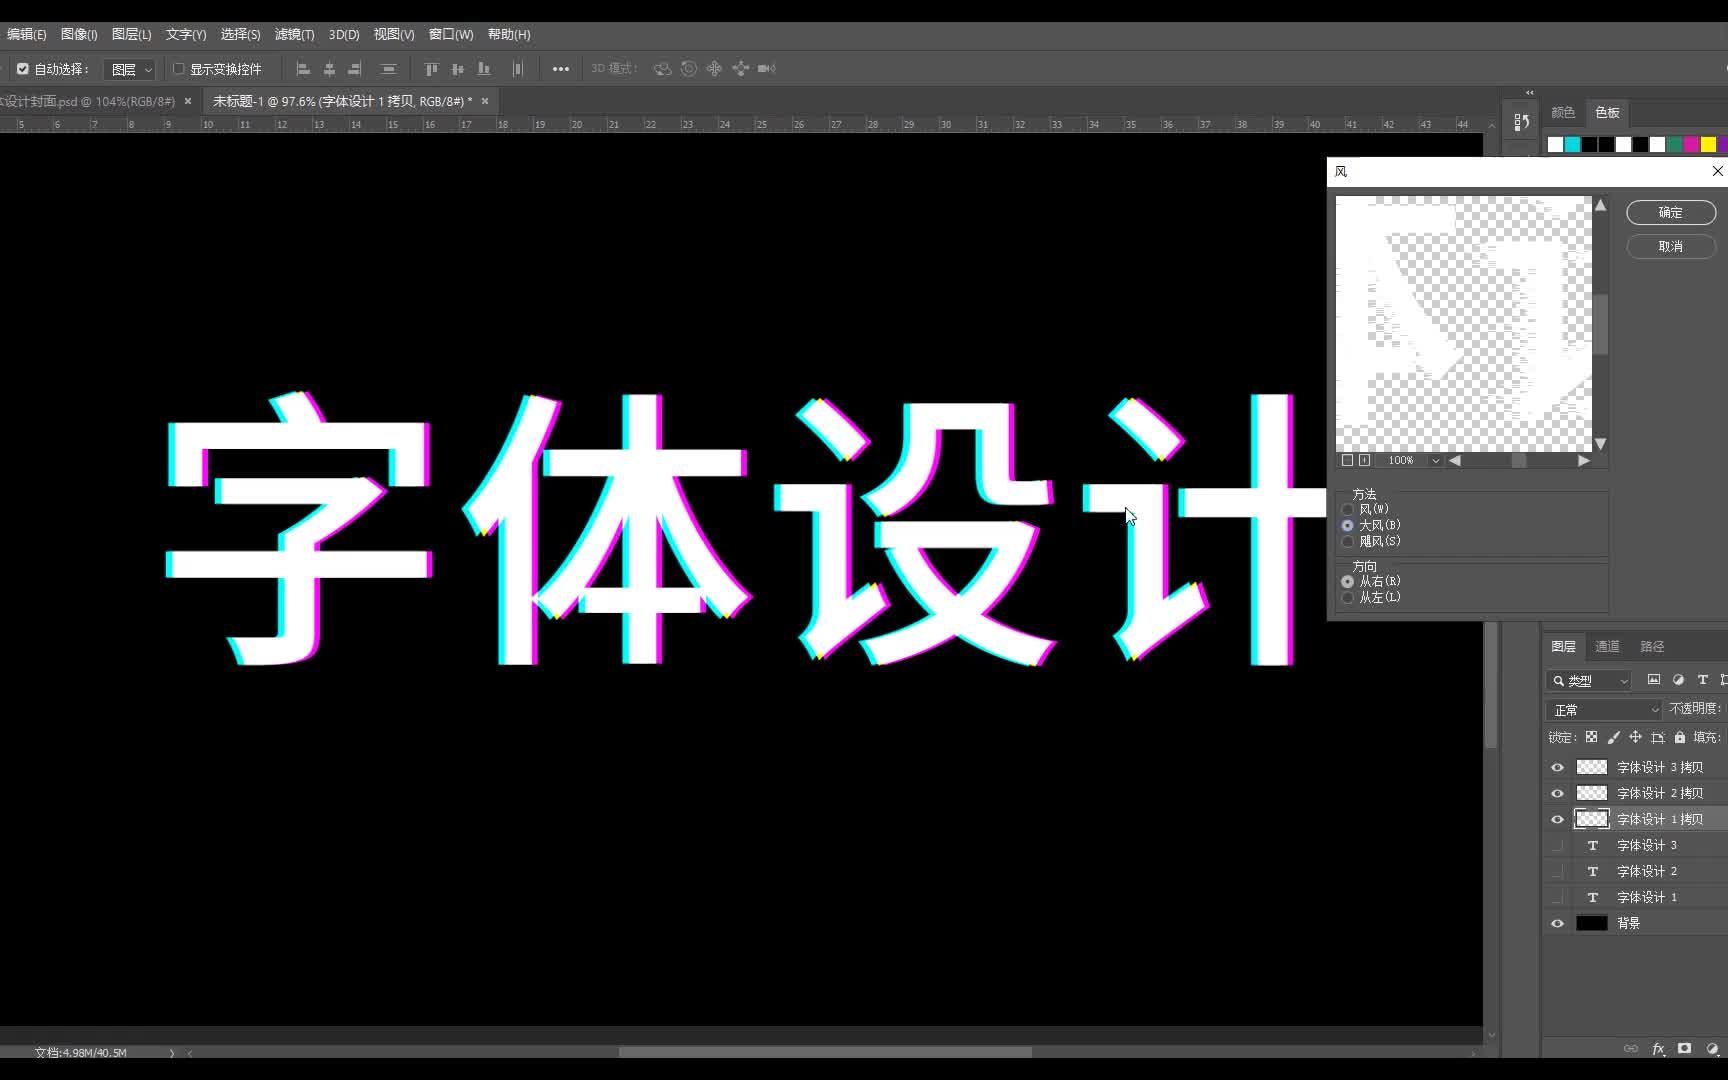
Task: Open the 文字 menu
Action: (x=185, y=34)
